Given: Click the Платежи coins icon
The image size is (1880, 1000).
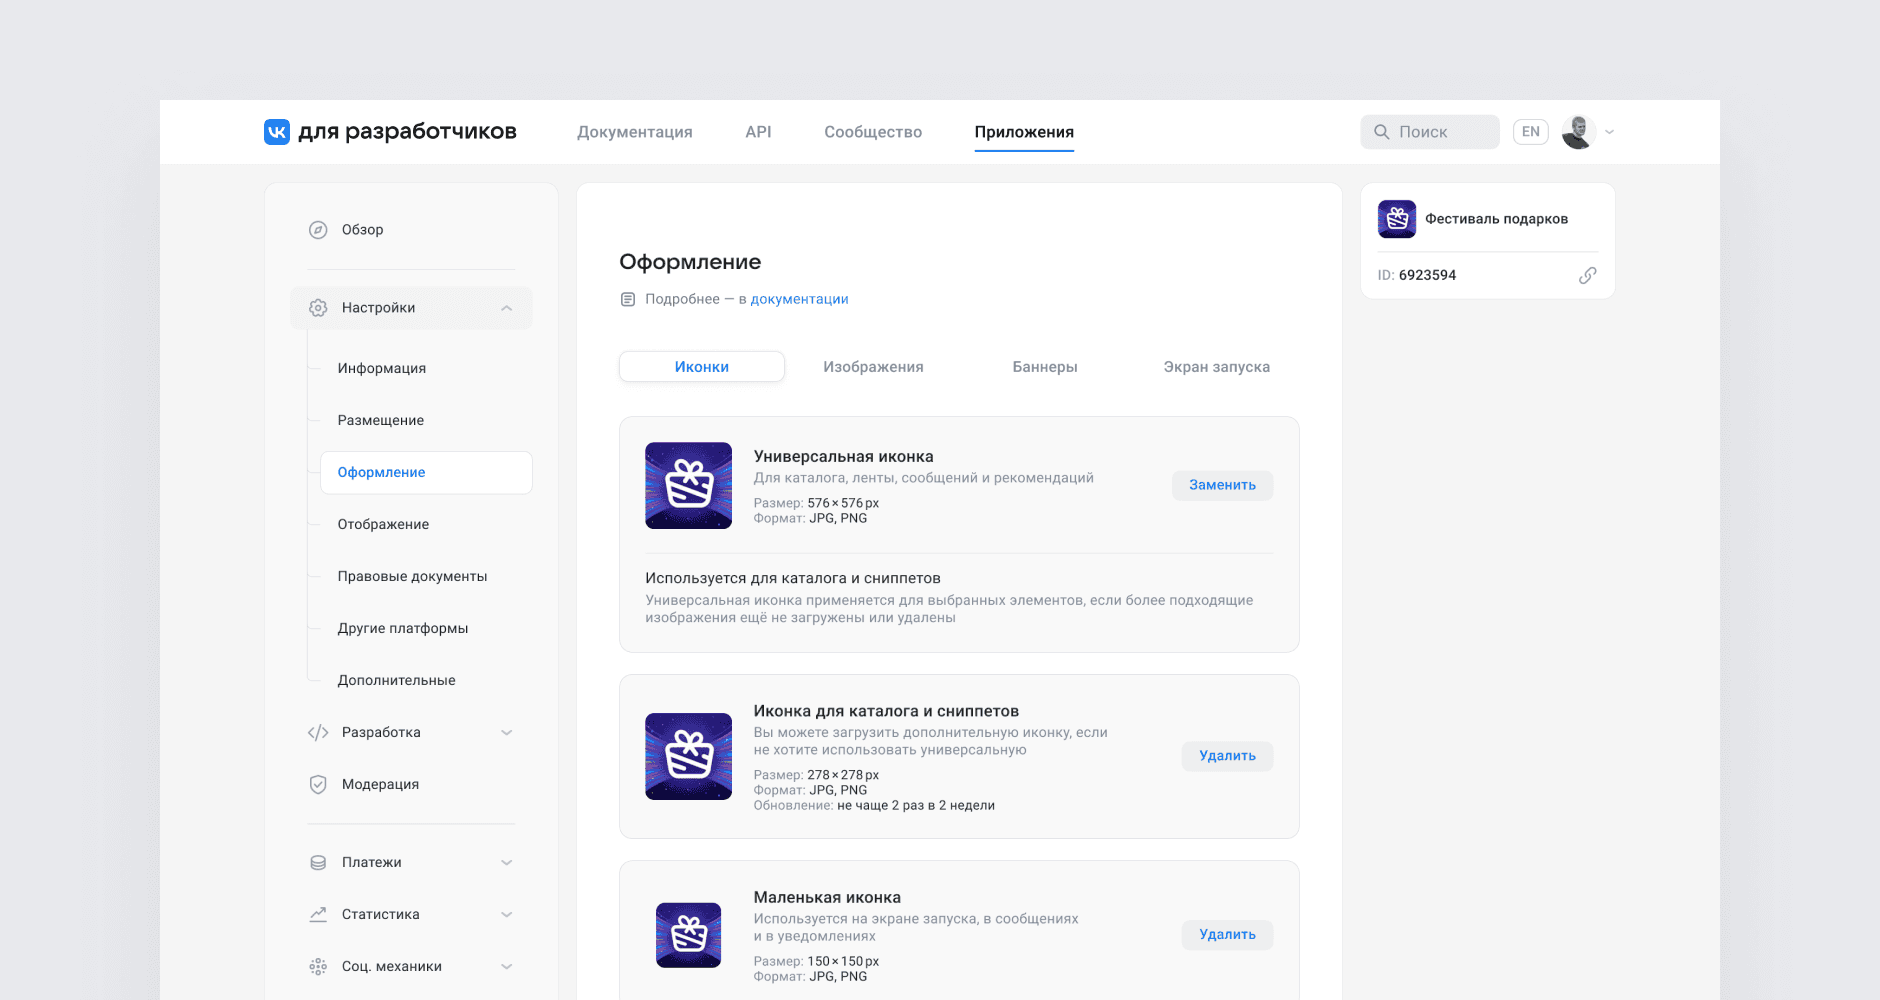Looking at the screenshot, I should click(318, 863).
